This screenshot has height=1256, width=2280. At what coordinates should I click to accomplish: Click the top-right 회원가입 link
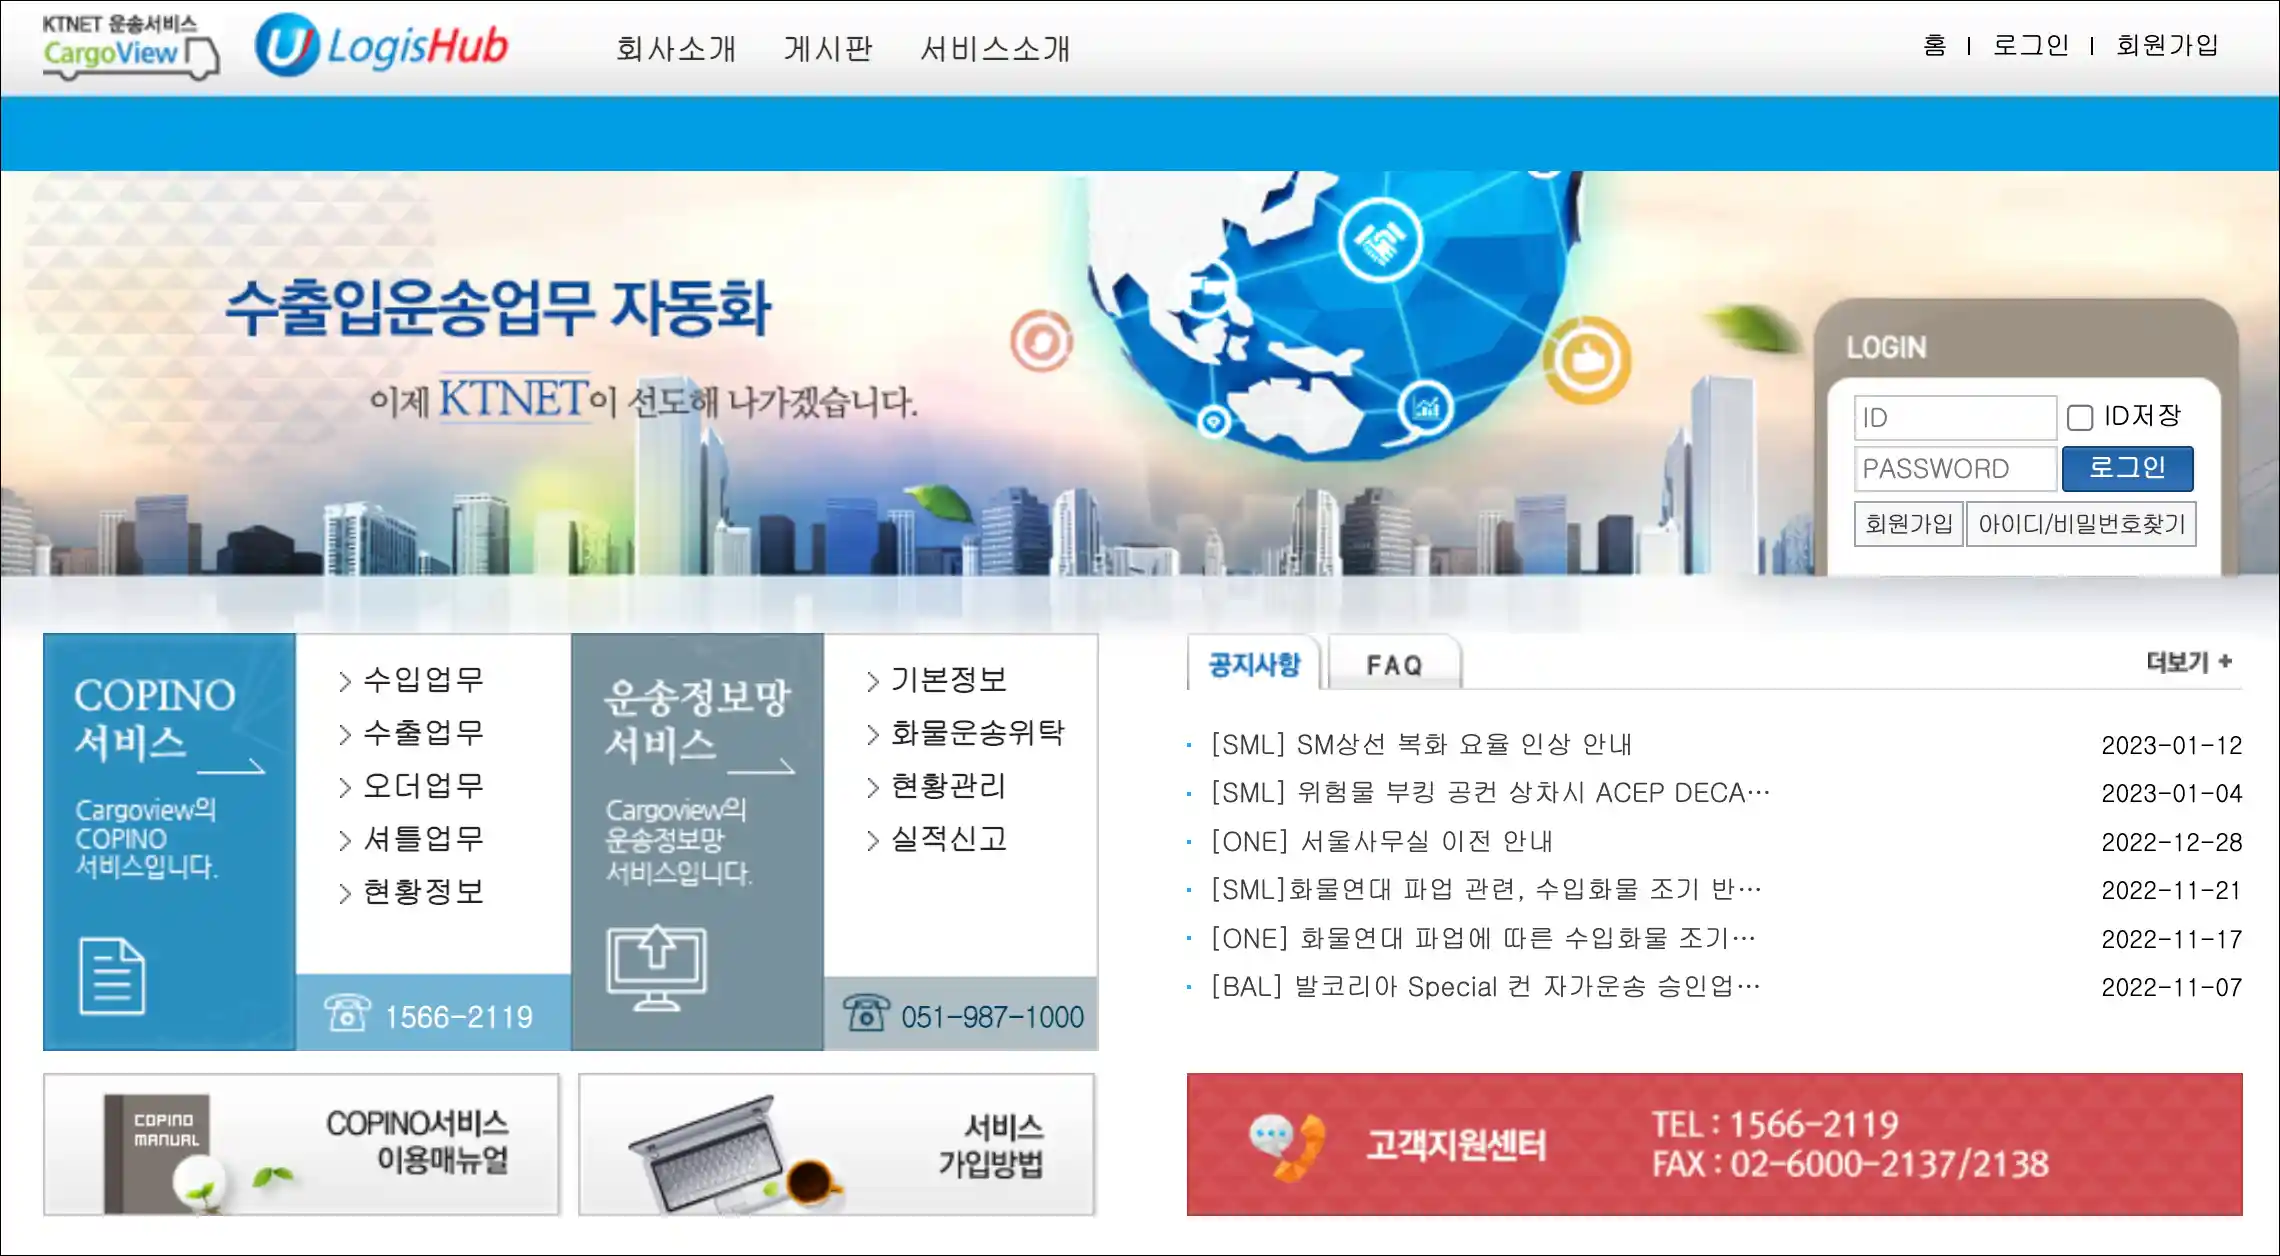2167,45
